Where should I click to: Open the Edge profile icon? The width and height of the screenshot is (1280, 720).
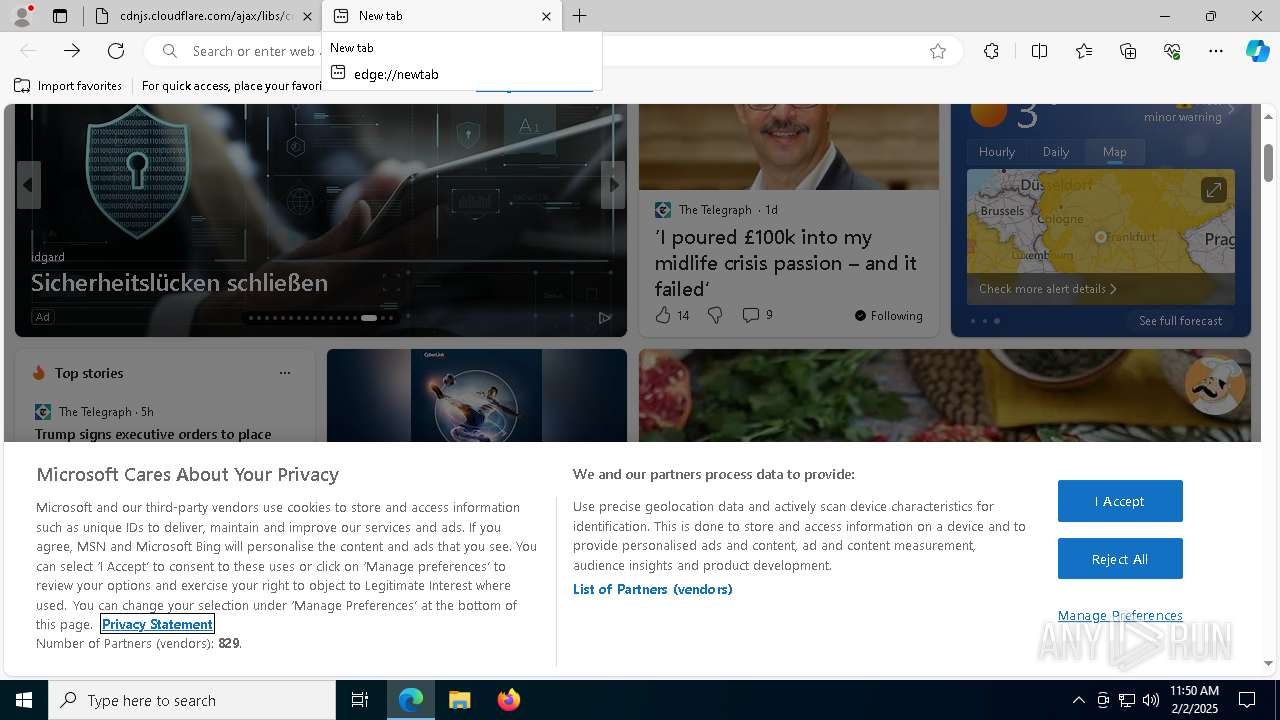click(x=21, y=16)
